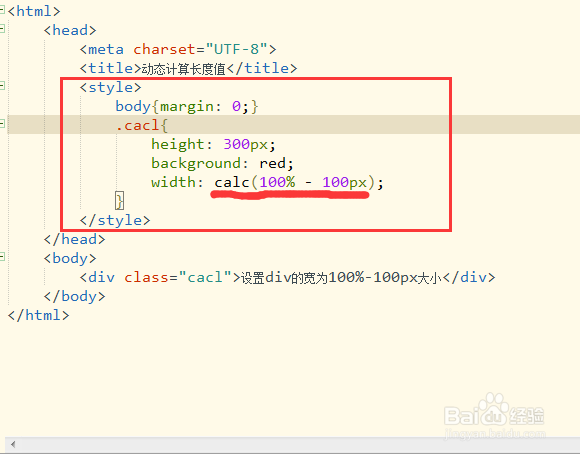This screenshot has height=455, width=580.
Task: Click the horizontal scrollbar left arrow
Action: tap(13, 444)
